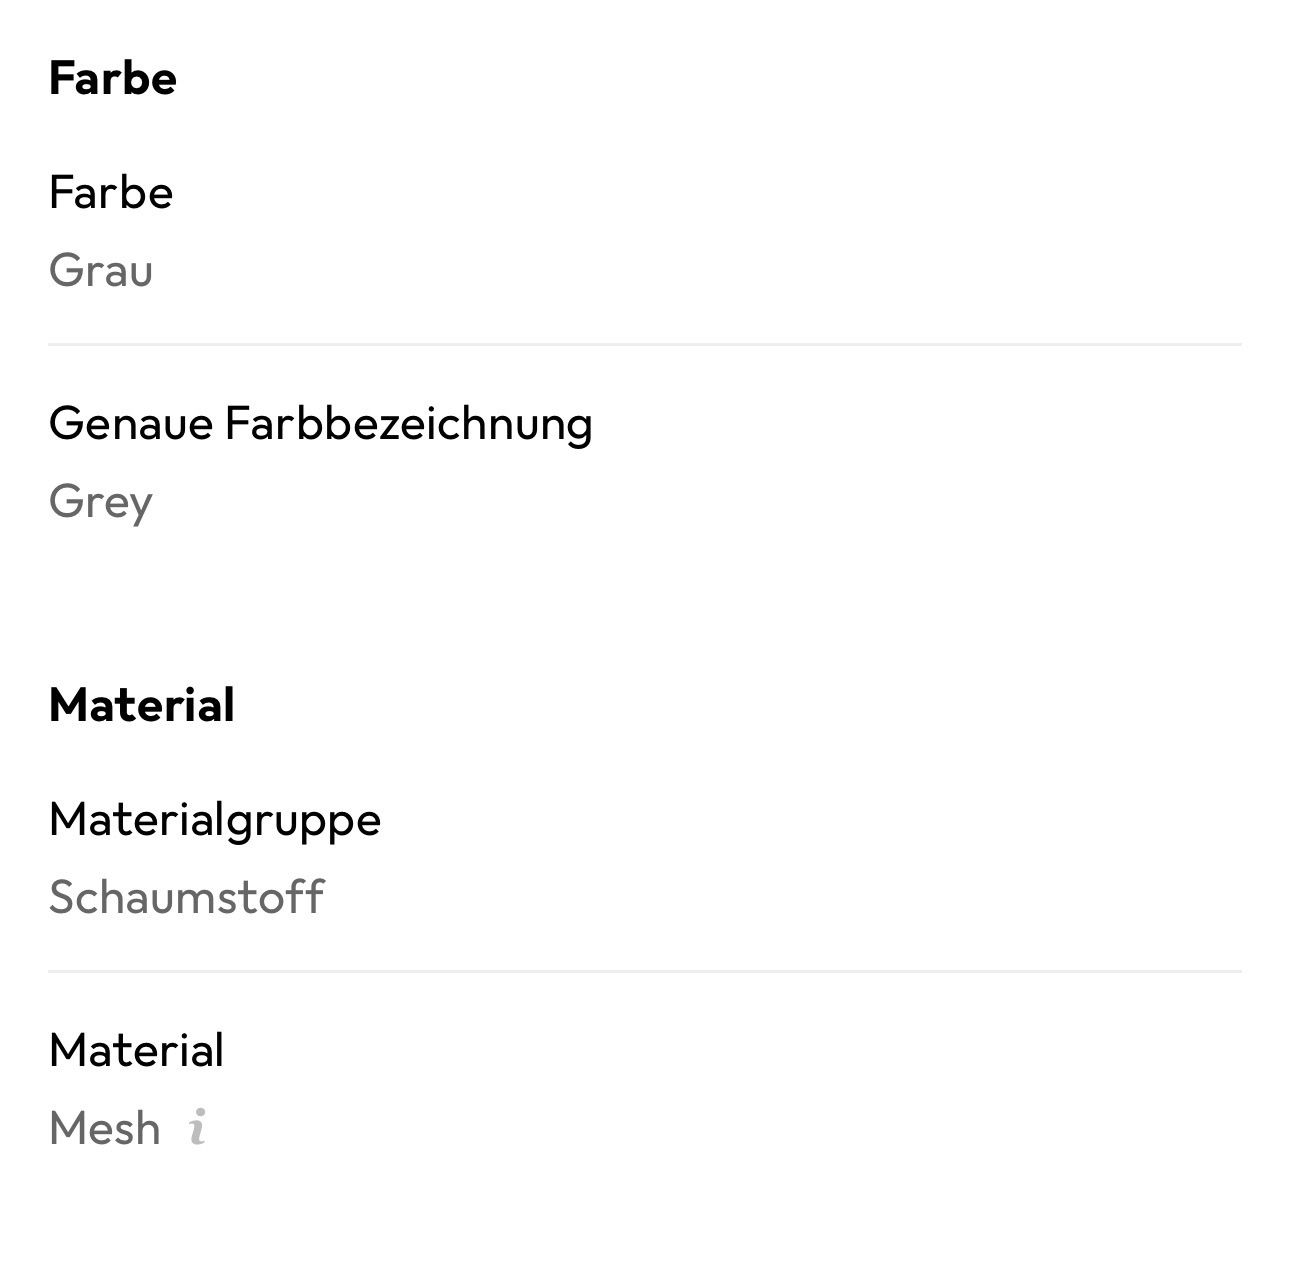The height and width of the screenshot is (1281, 1290).
Task: Select the Material attribute label above Mesh
Action: click(137, 1050)
